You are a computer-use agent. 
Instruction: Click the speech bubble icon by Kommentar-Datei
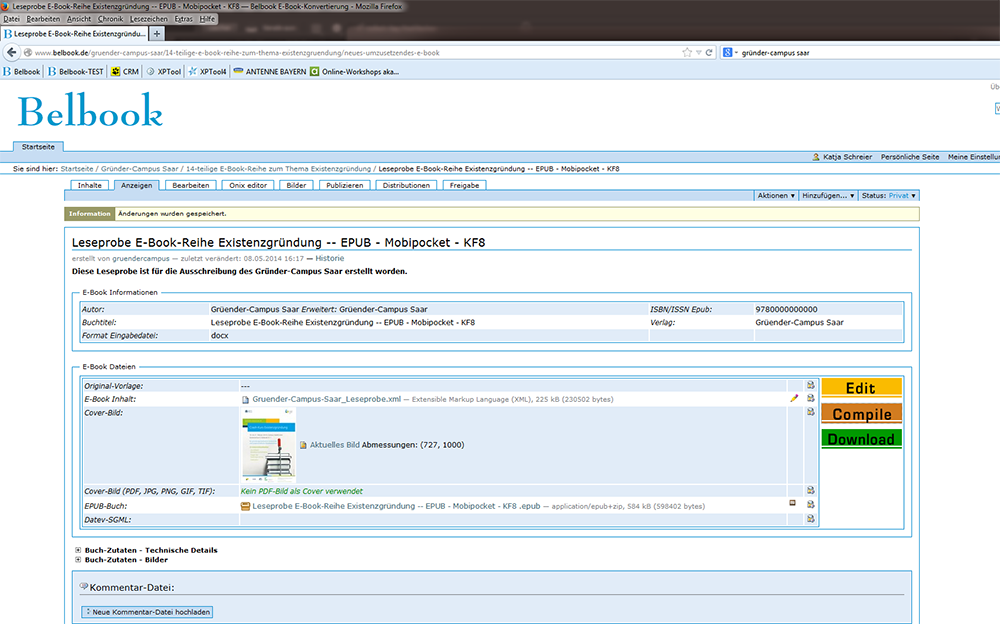(84, 586)
